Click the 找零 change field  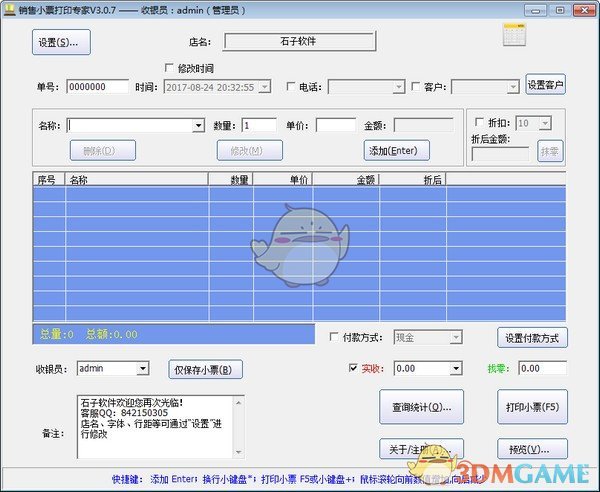coord(543,368)
